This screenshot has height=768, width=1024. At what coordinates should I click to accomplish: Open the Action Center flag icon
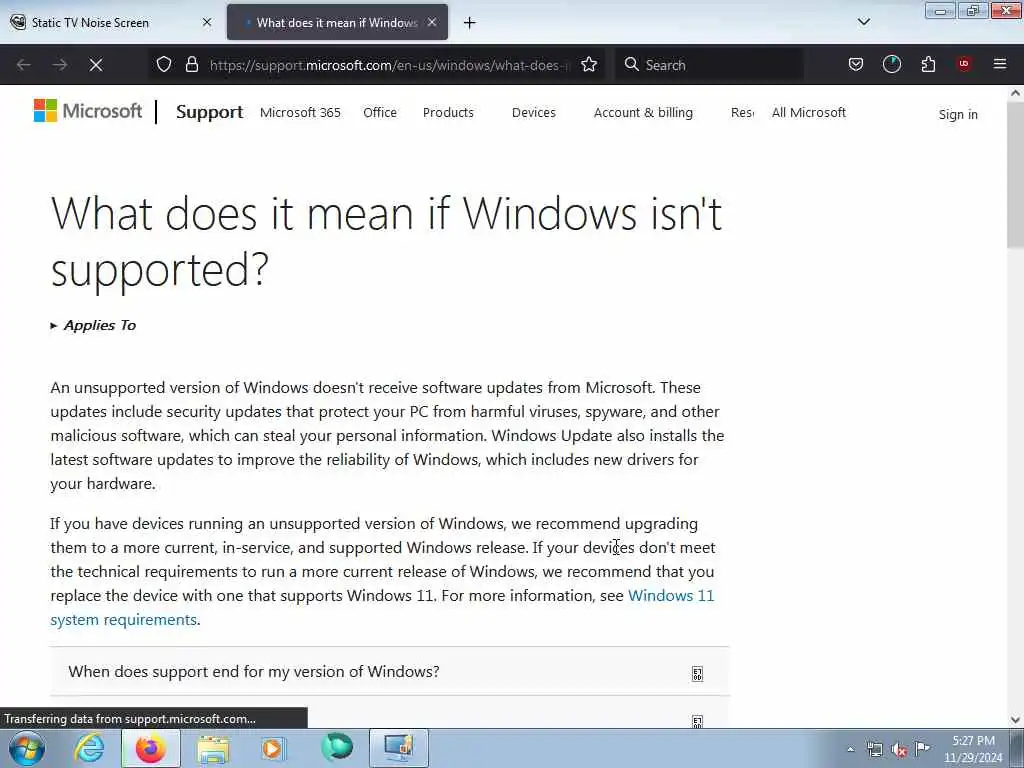pos(922,748)
